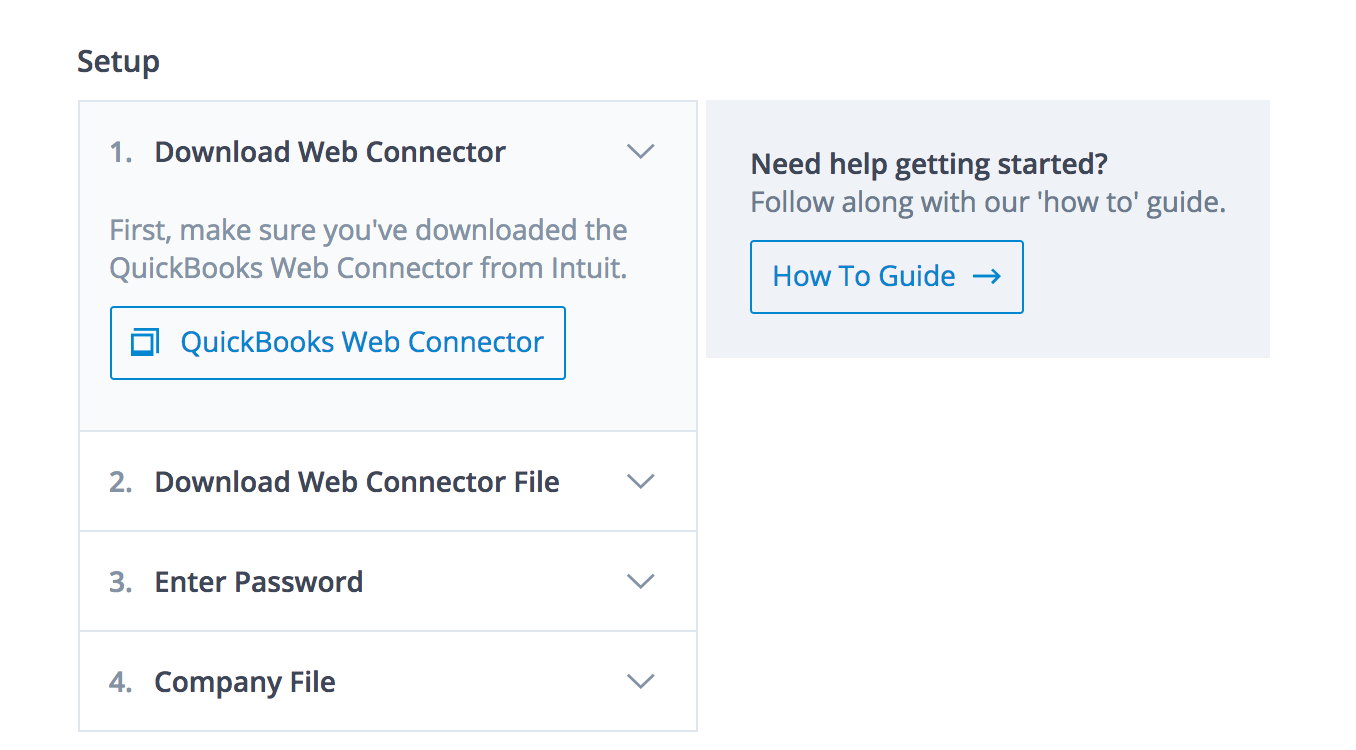Expand the Enter Password section chevron
Viewport: 1356px width, 750px height.
pos(640,582)
